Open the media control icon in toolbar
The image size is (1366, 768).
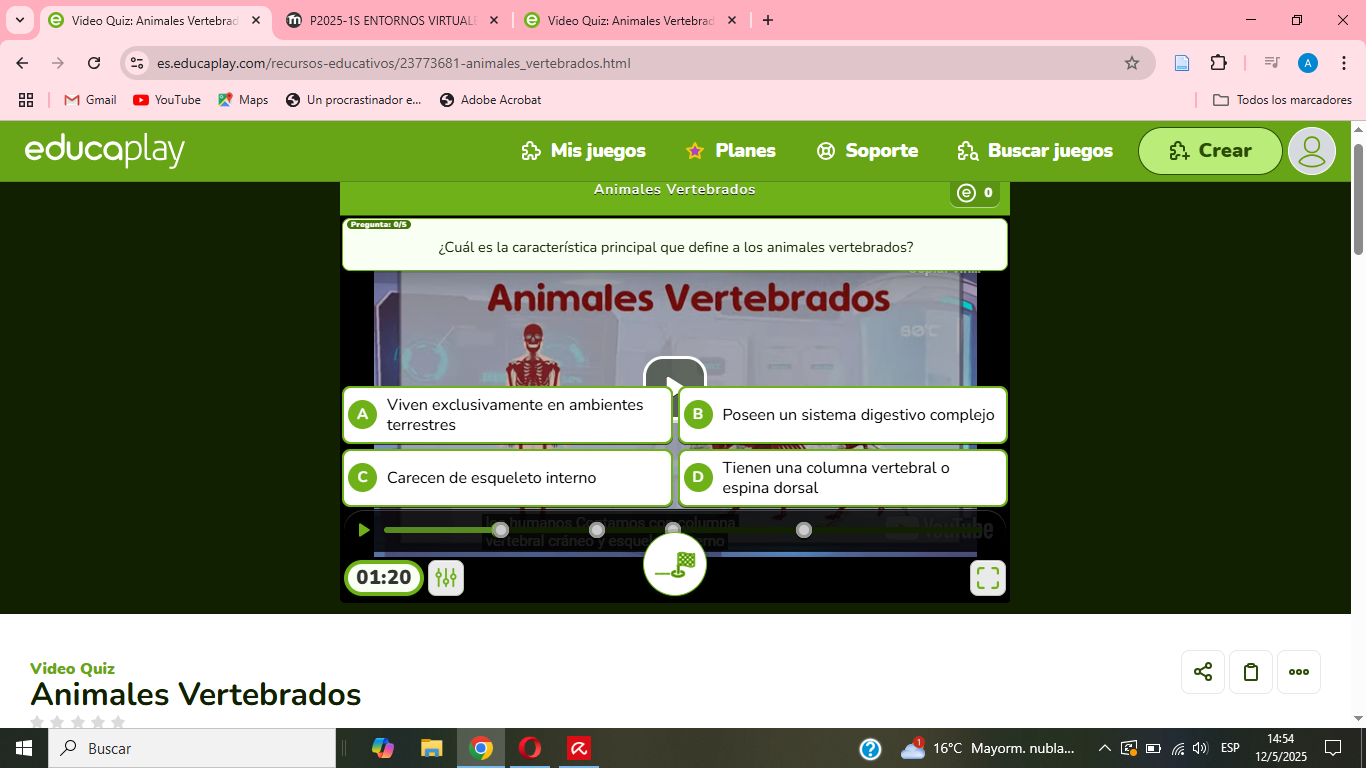tap(1272, 63)
